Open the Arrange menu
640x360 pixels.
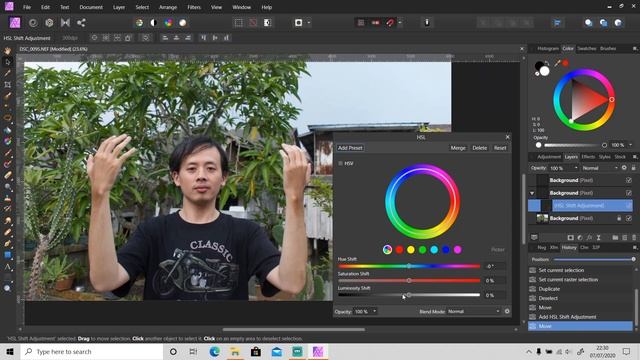pyautogui.click(x=168, y=7)
